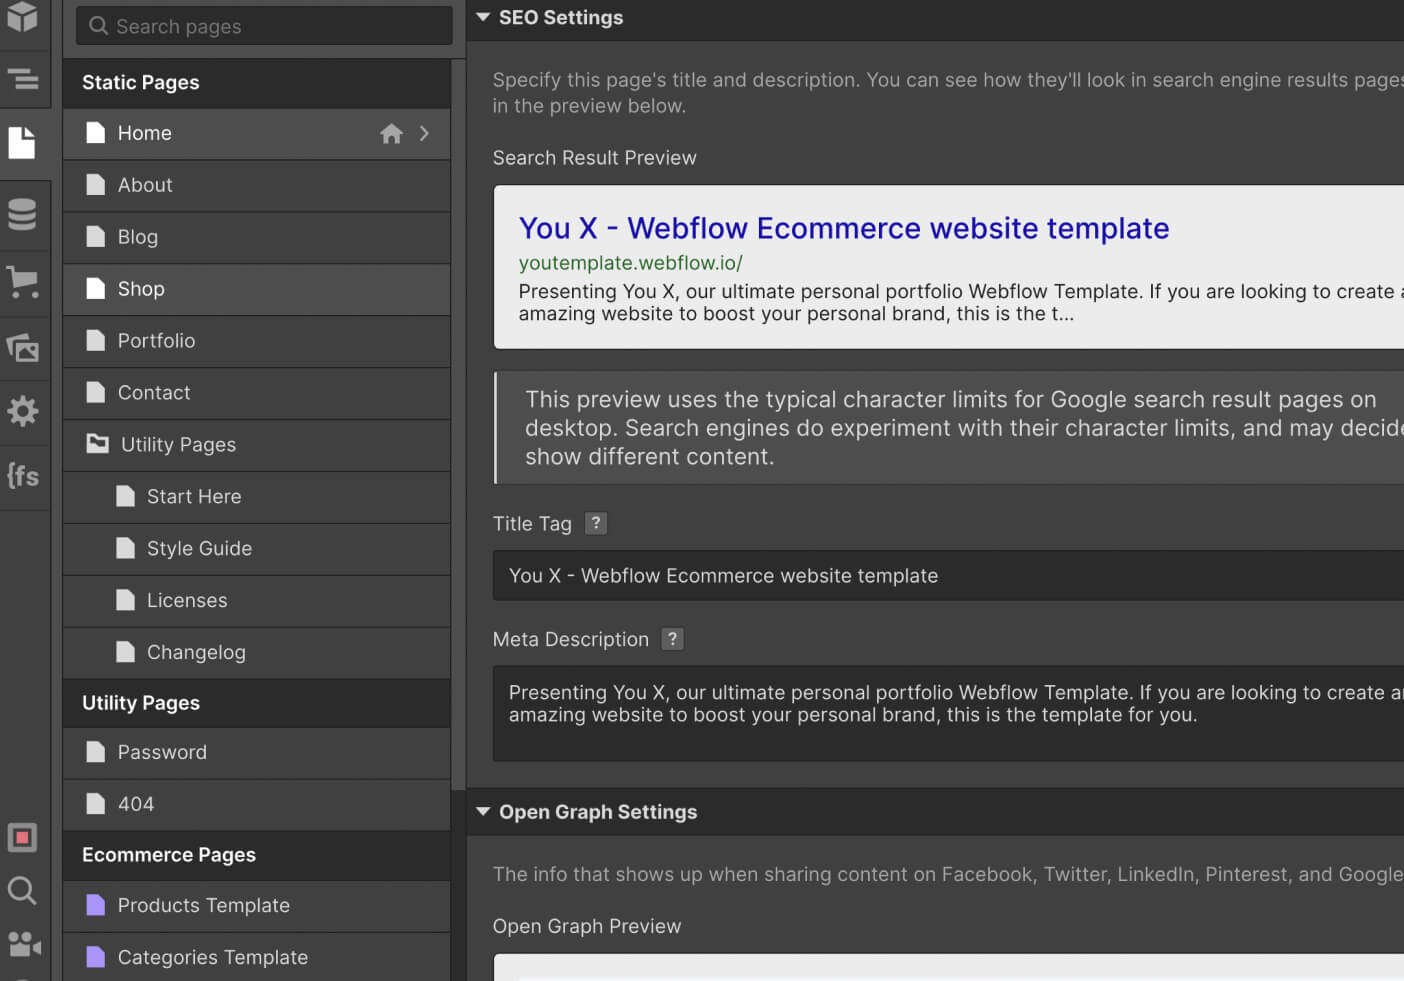Open the Add Elements panel
This screenshot has height=981, width=1404.
click(x=24, y=17)
